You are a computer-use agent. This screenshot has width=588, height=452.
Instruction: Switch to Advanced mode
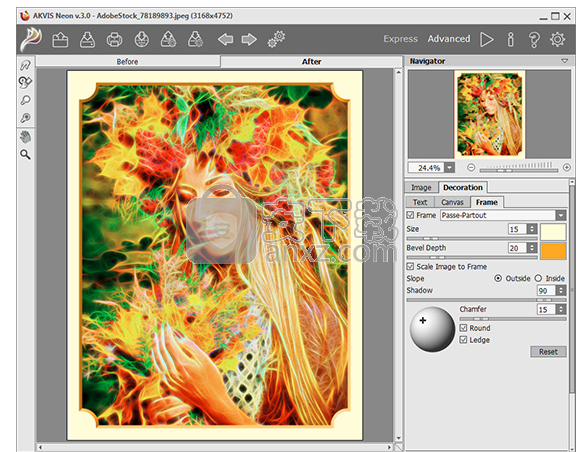click(x=448, y=39)
